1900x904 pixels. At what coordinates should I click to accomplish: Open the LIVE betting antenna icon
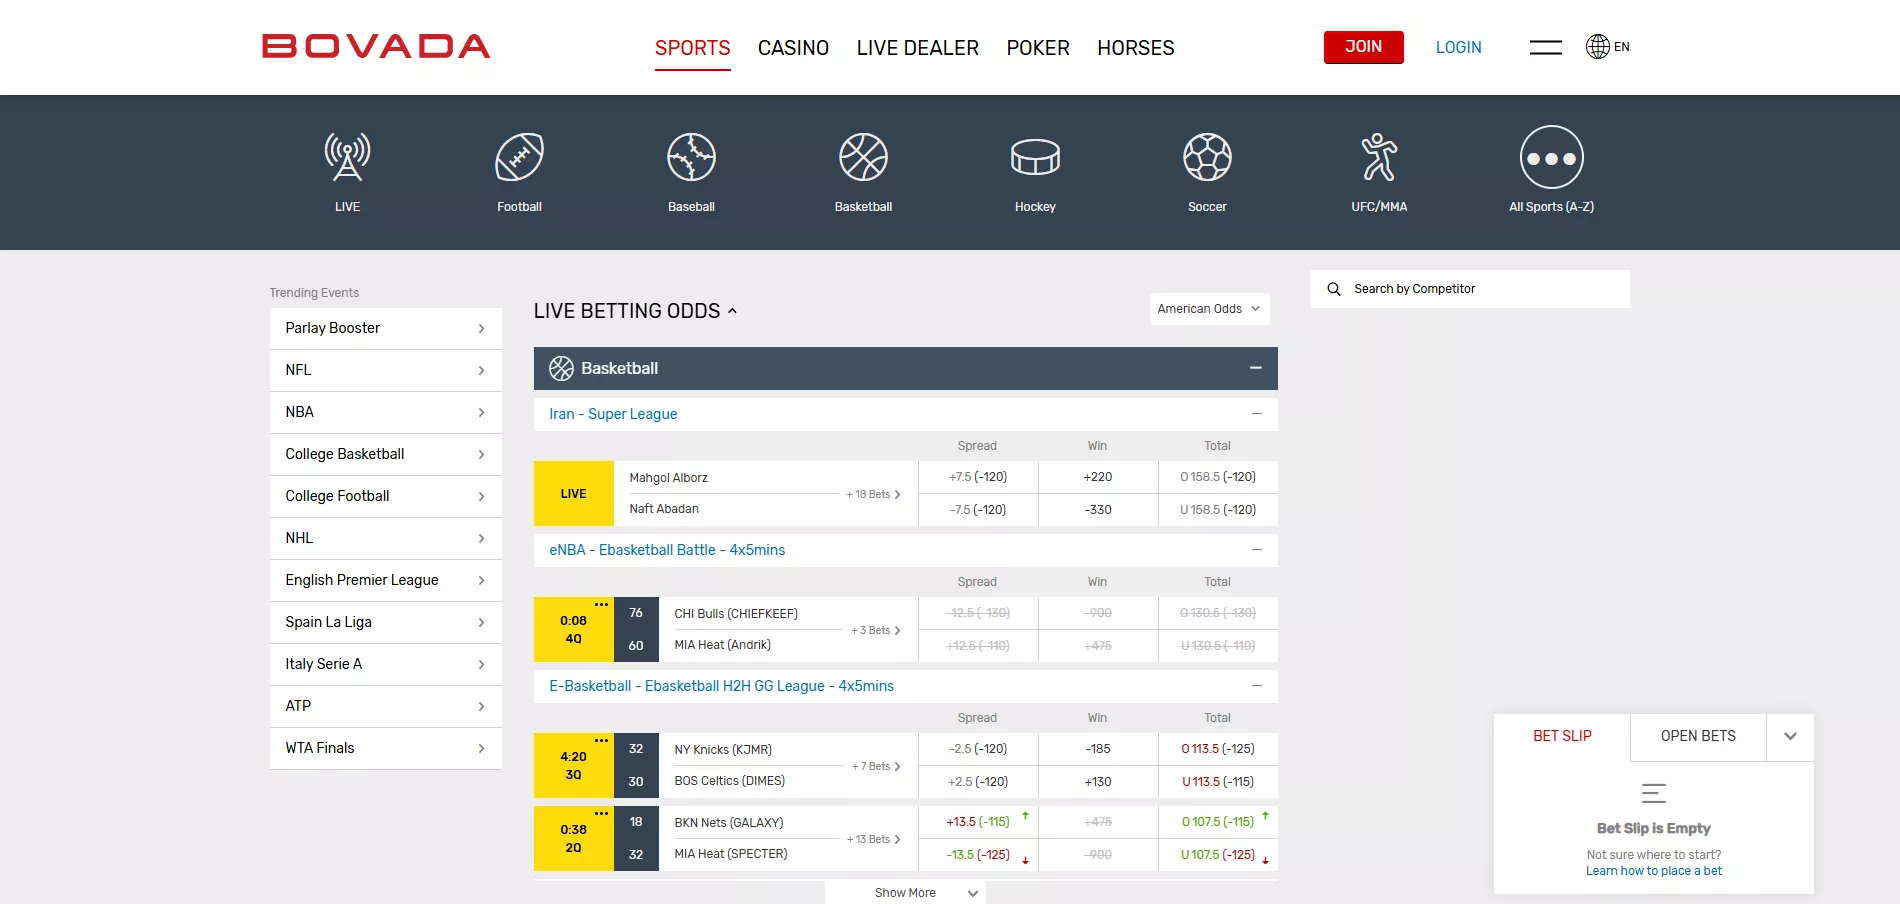[347, 157]
